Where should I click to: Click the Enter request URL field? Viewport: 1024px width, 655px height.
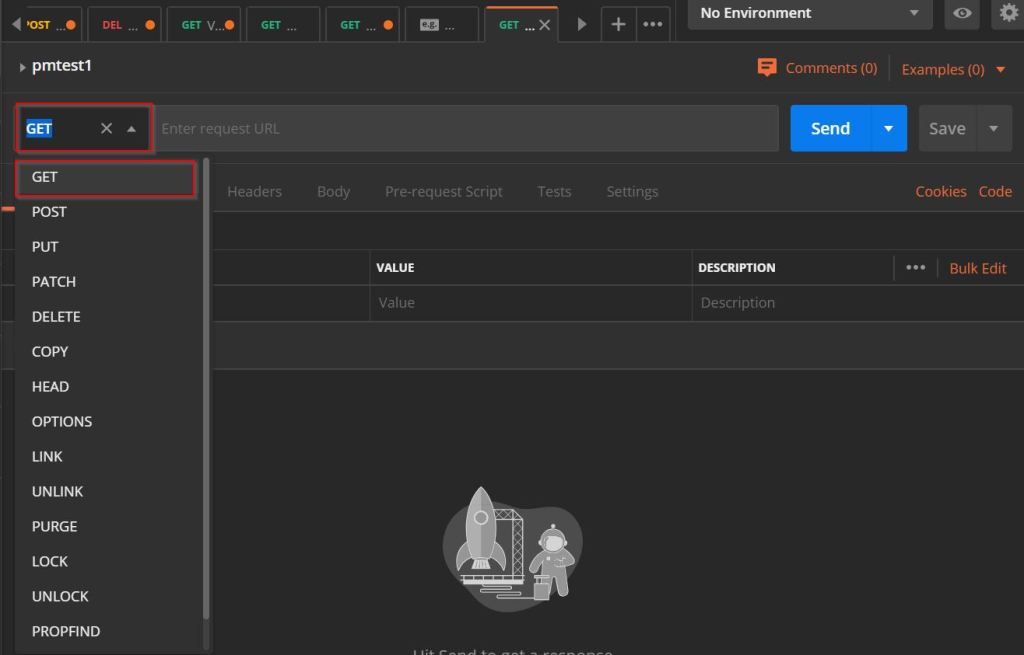click(x=466, y=128)
